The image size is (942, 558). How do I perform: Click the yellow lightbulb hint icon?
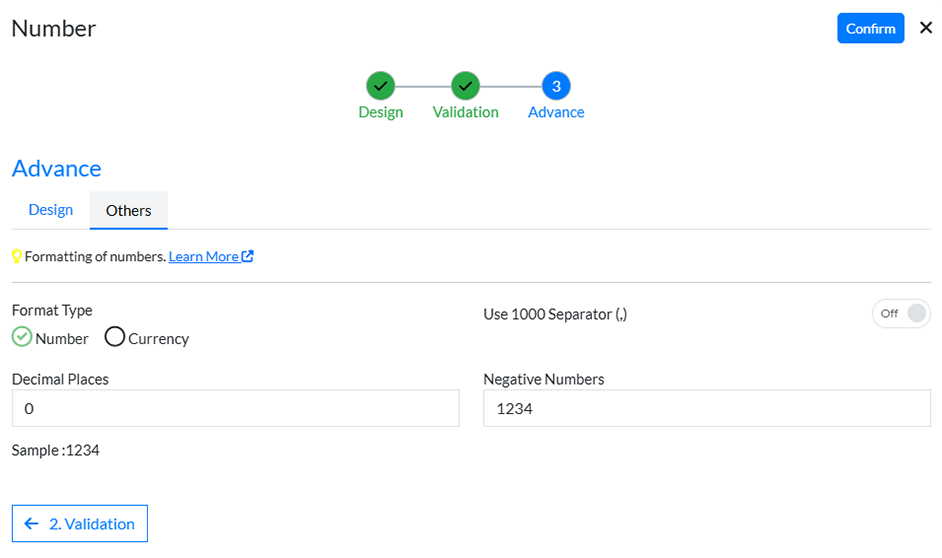17,257
